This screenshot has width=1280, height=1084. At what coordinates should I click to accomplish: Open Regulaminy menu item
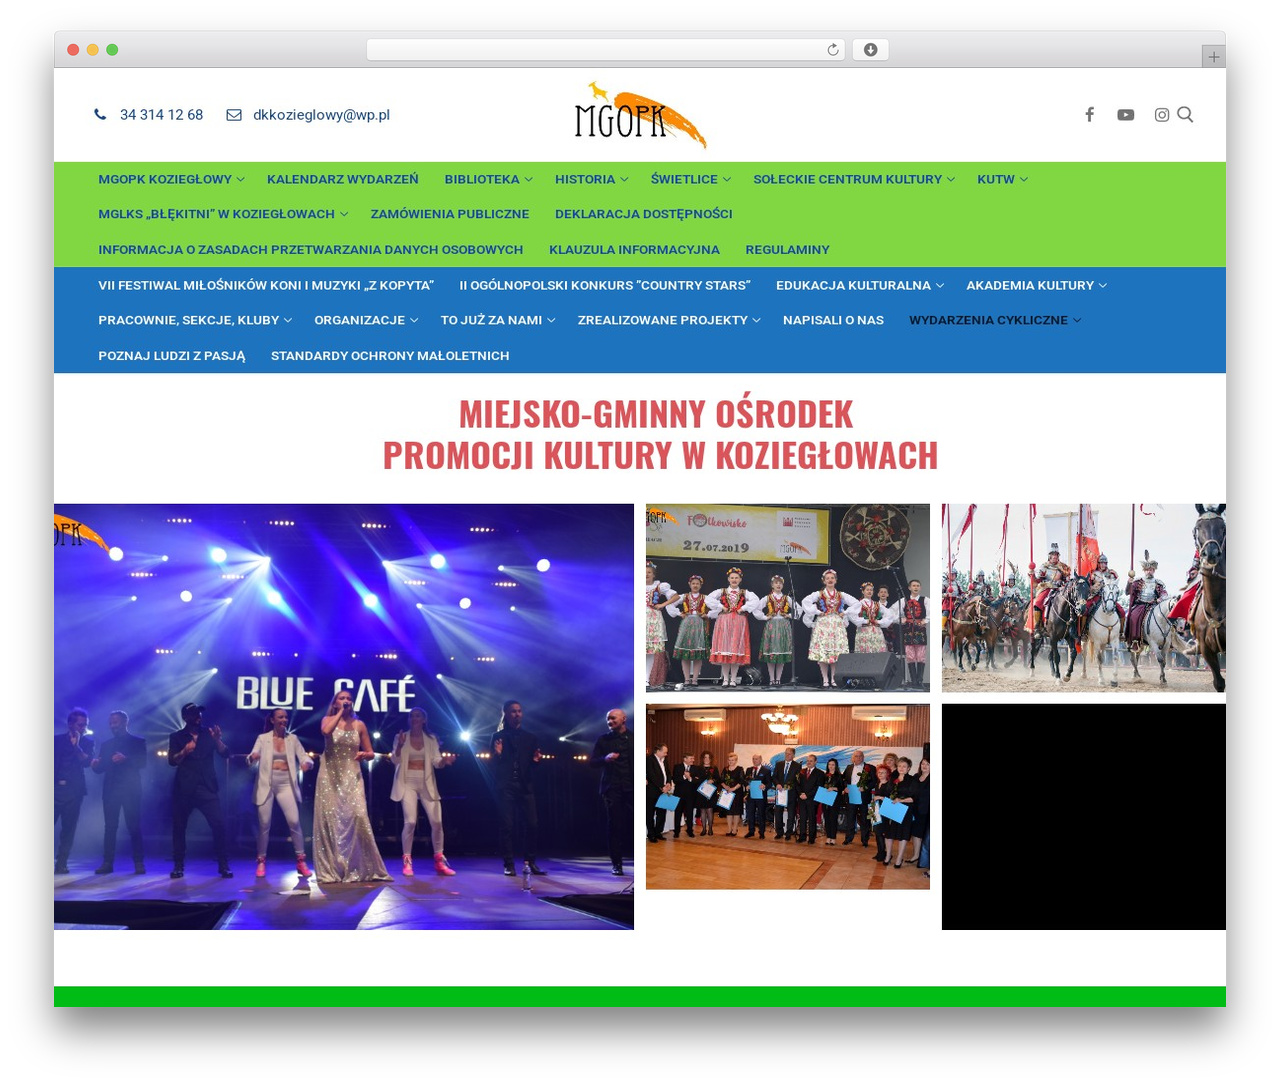point(788,250)
